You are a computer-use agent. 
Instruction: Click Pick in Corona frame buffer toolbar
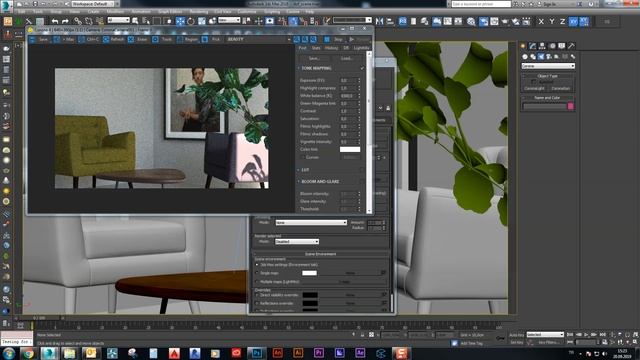(x=211, y=39)
